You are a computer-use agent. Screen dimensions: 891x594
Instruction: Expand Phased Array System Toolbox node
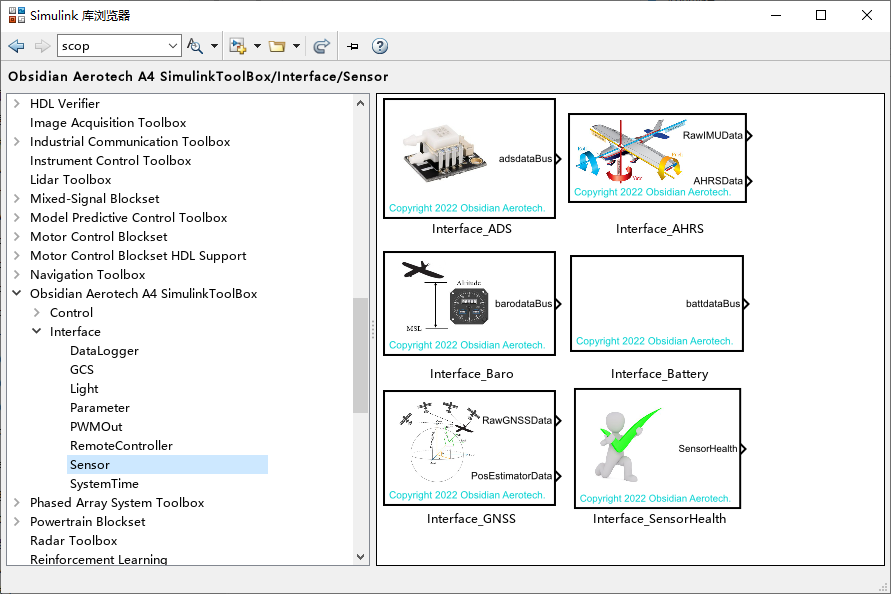click(x=17, y=502)
